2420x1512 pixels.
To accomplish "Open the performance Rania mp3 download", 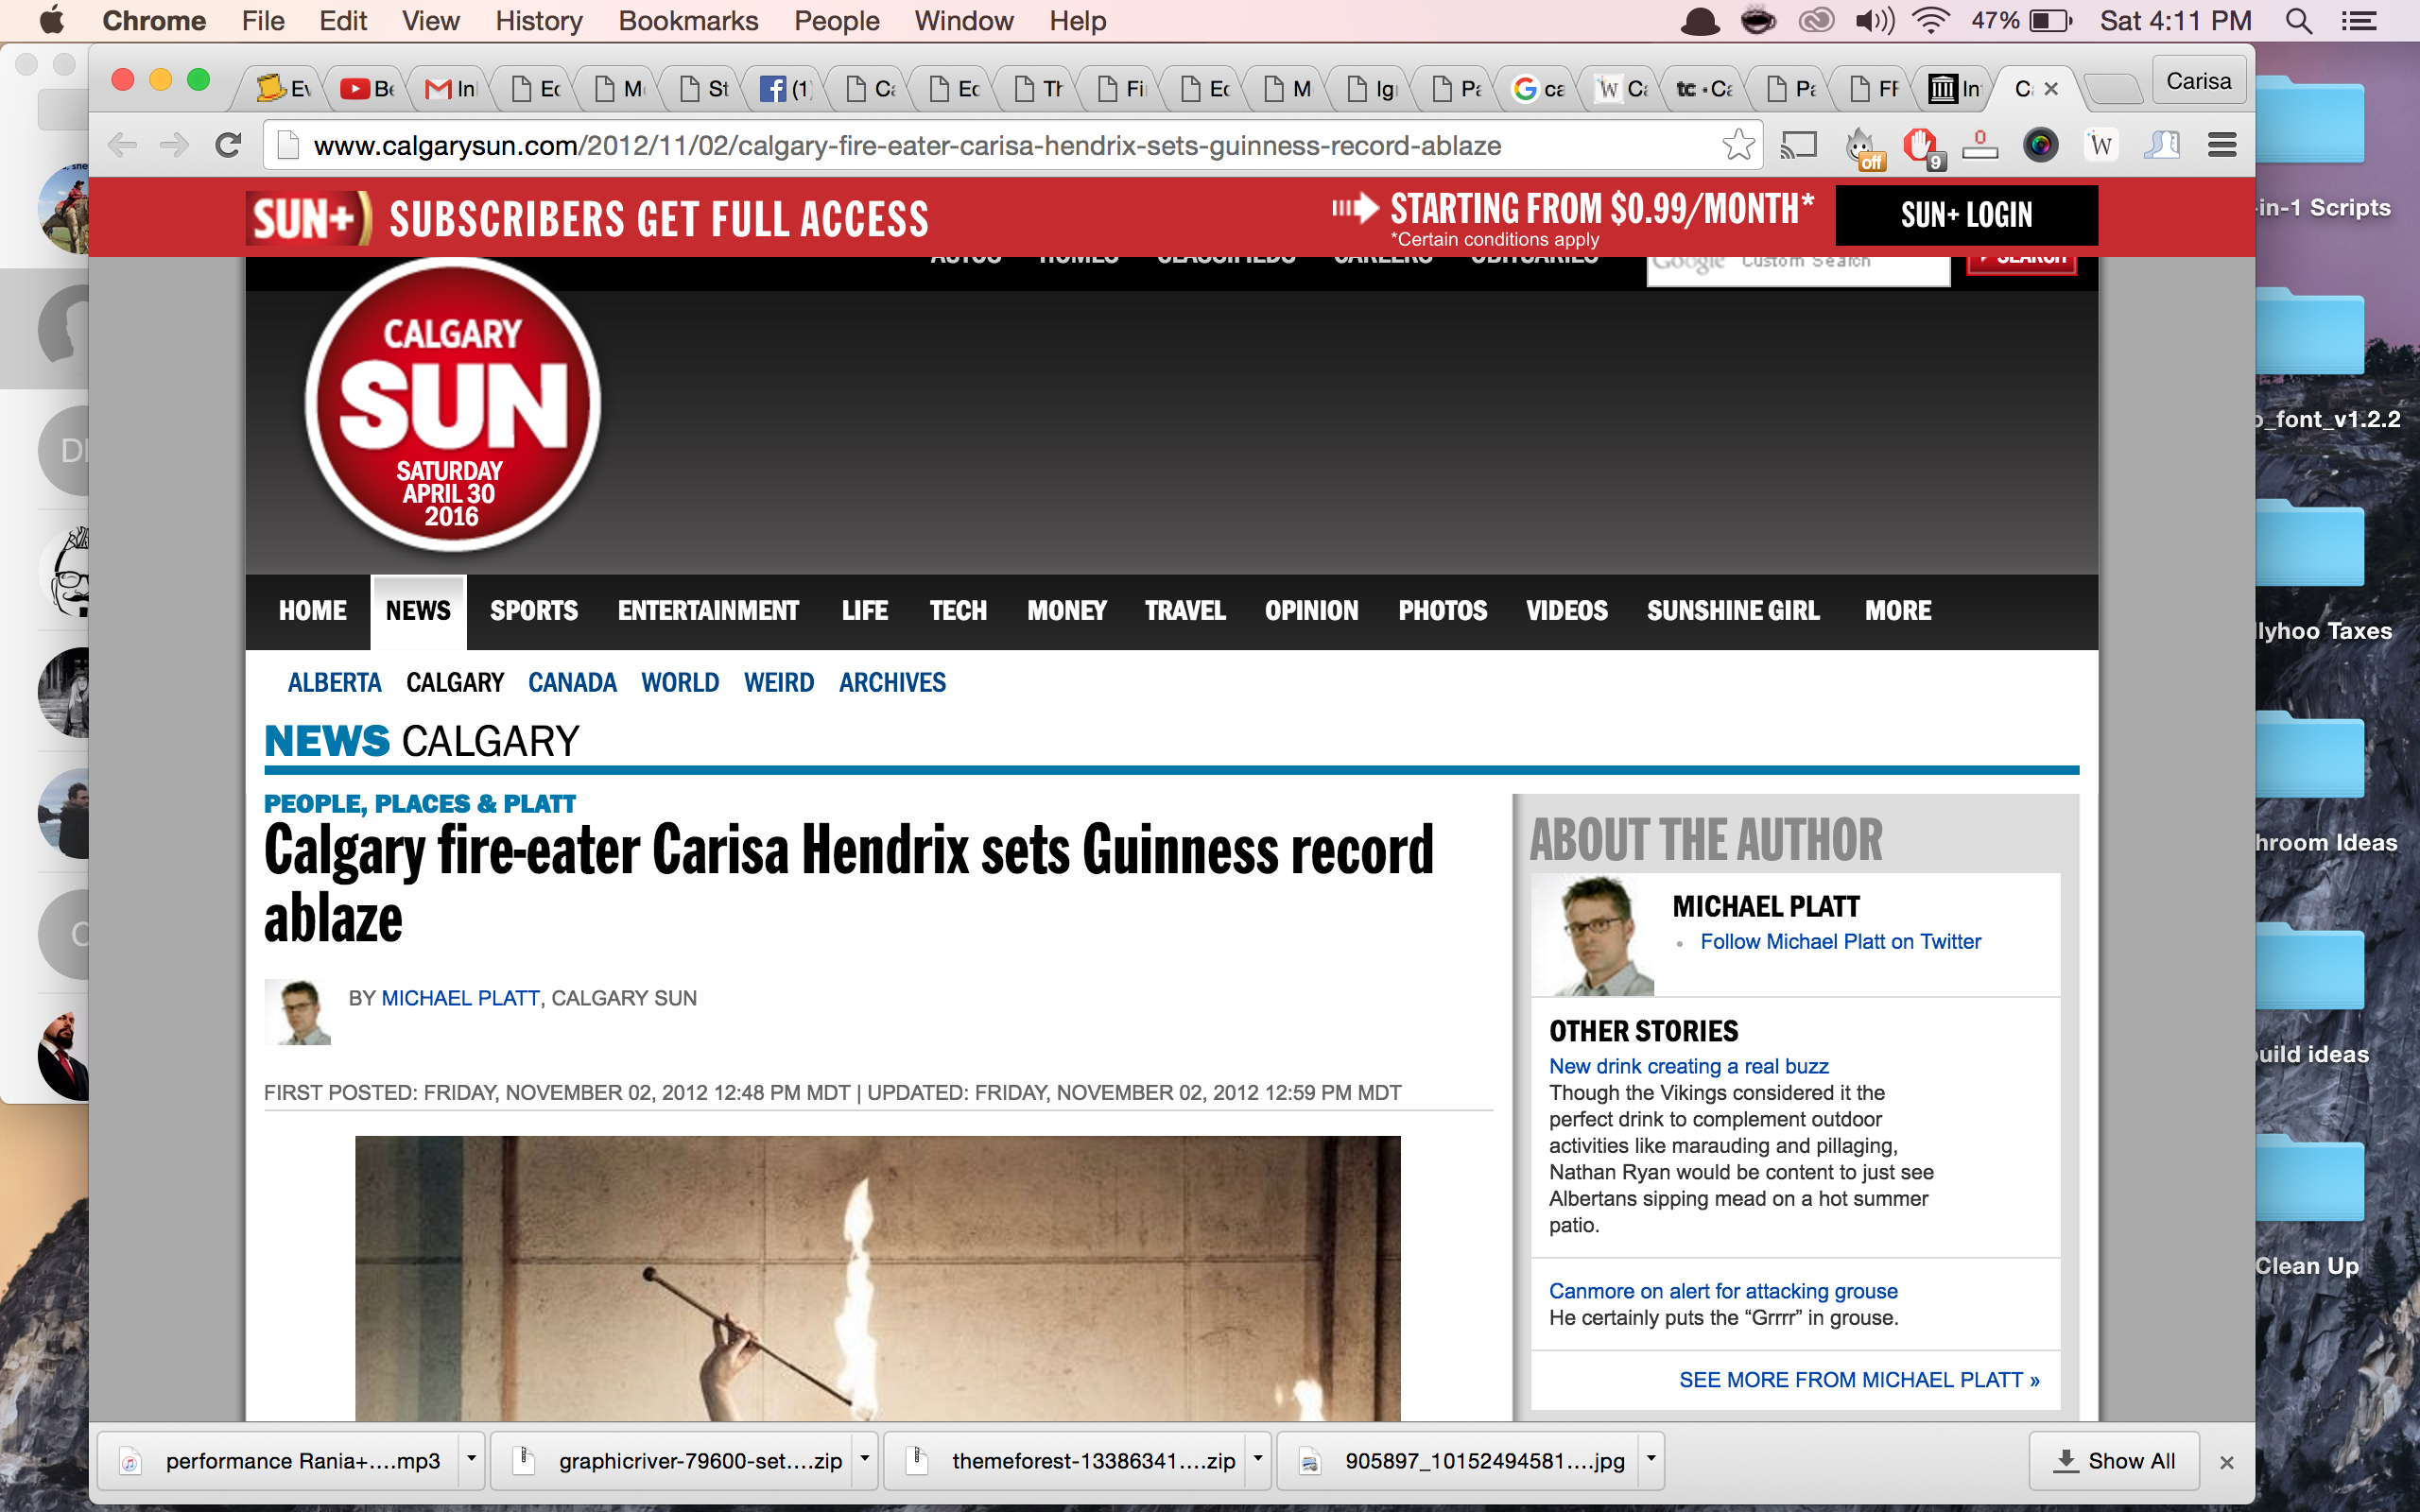I will [x=278, y=1461].
